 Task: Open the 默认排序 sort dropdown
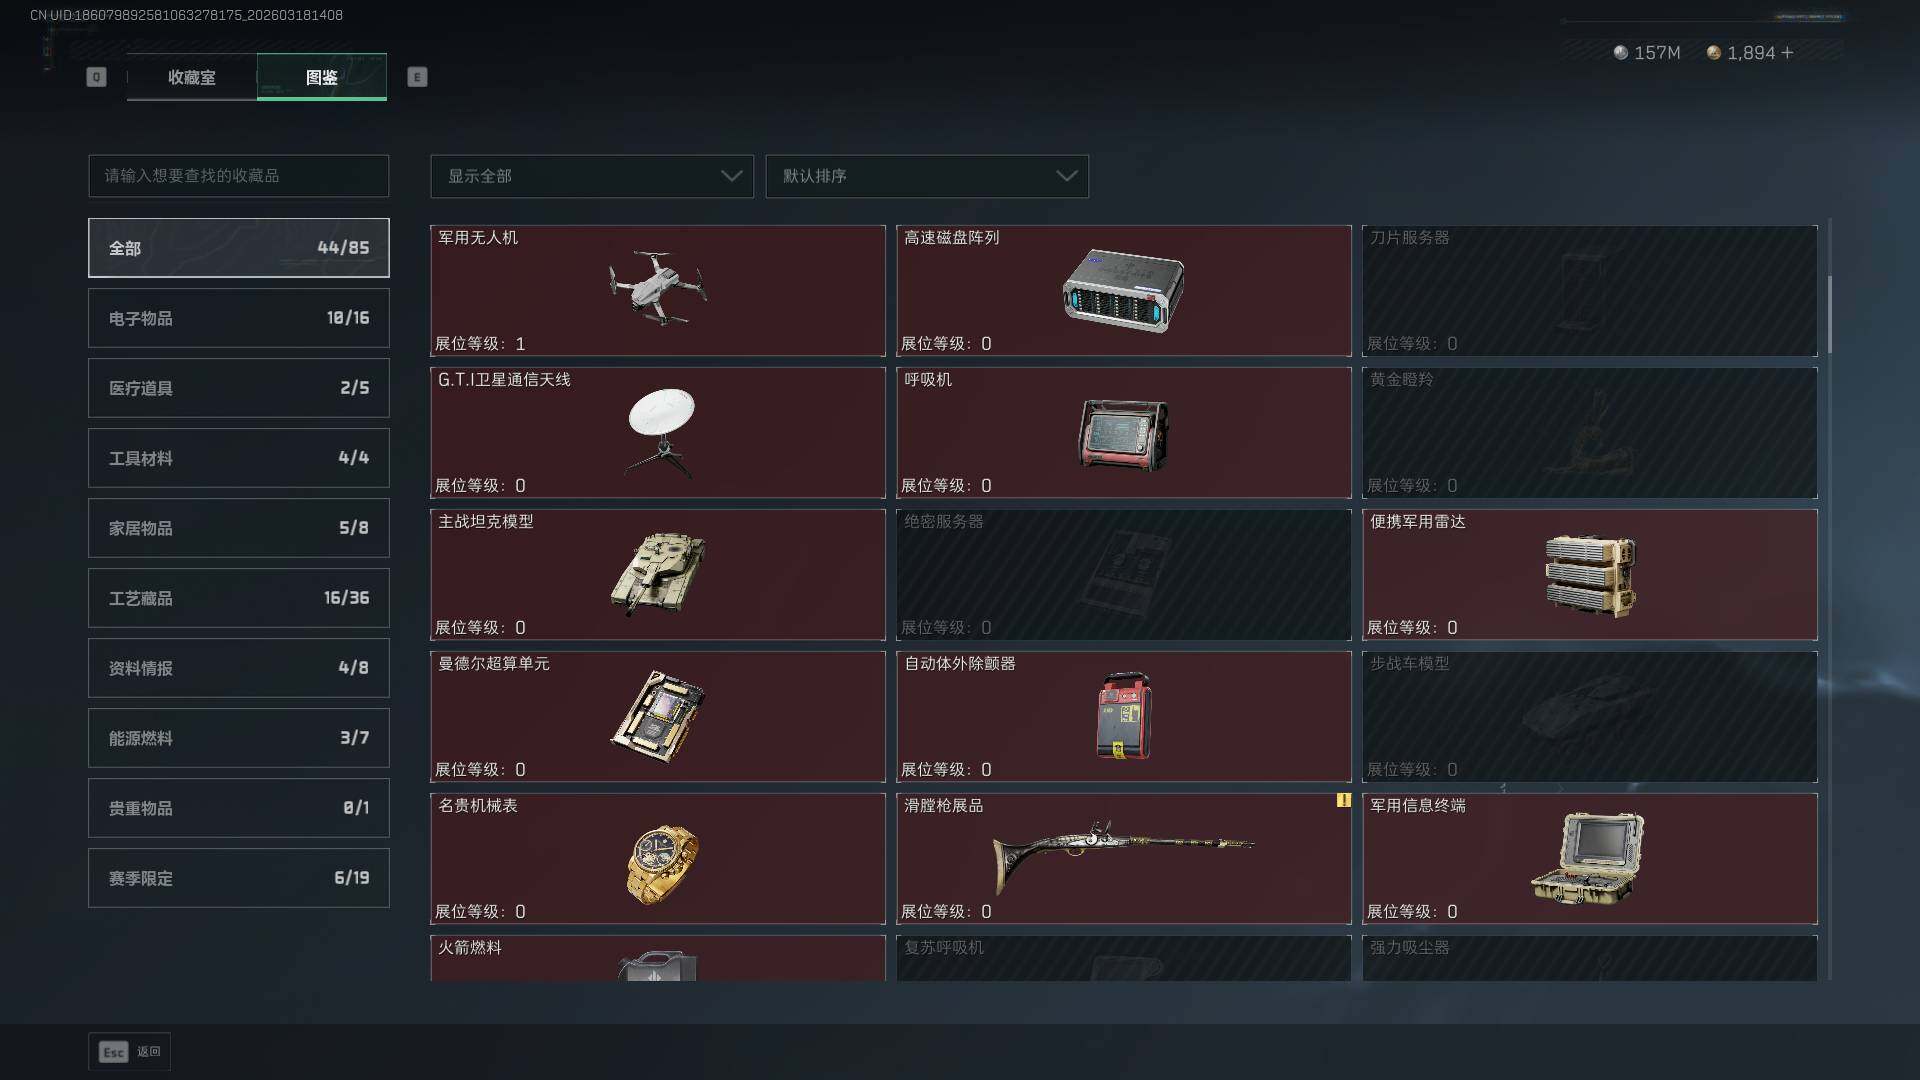pyautogui.click(x=927, y=176)
